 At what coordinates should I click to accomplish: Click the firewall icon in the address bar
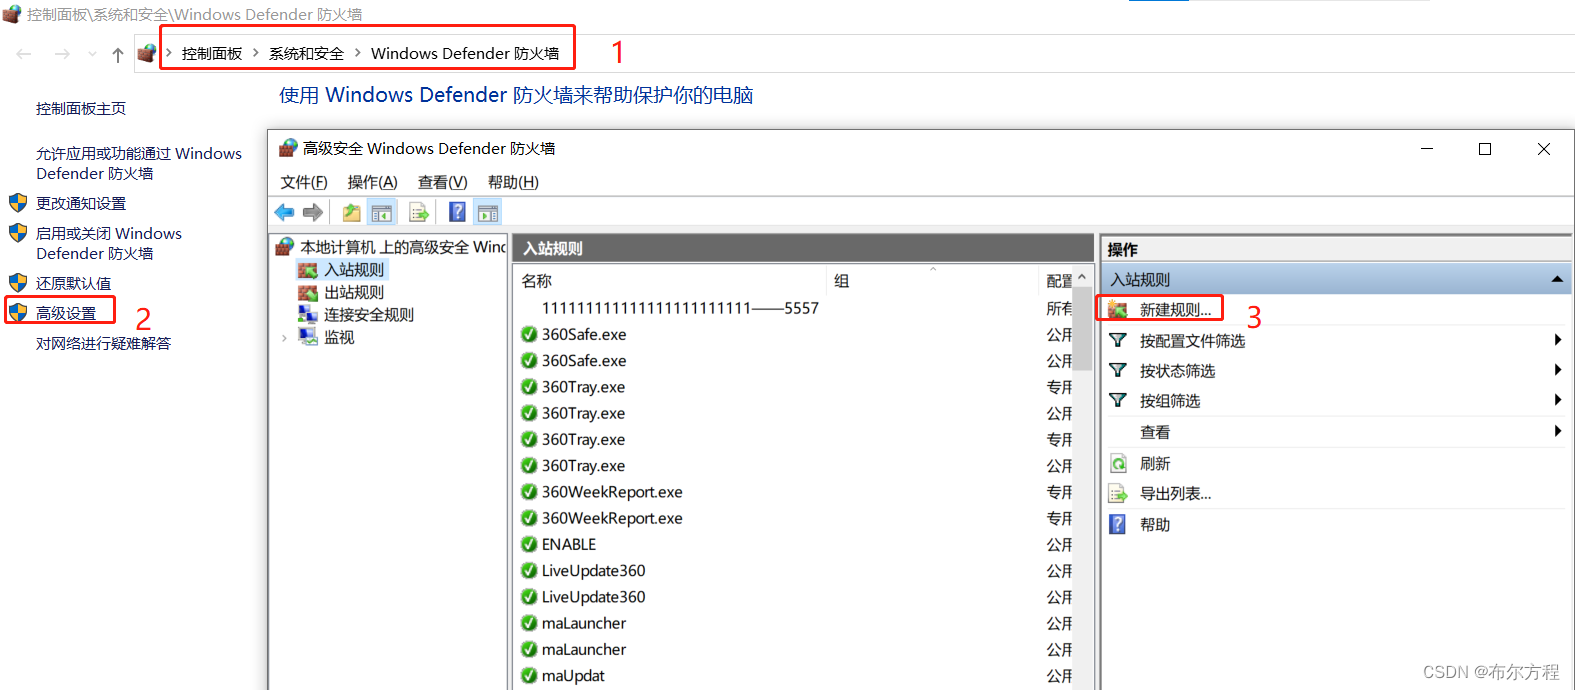147,53
